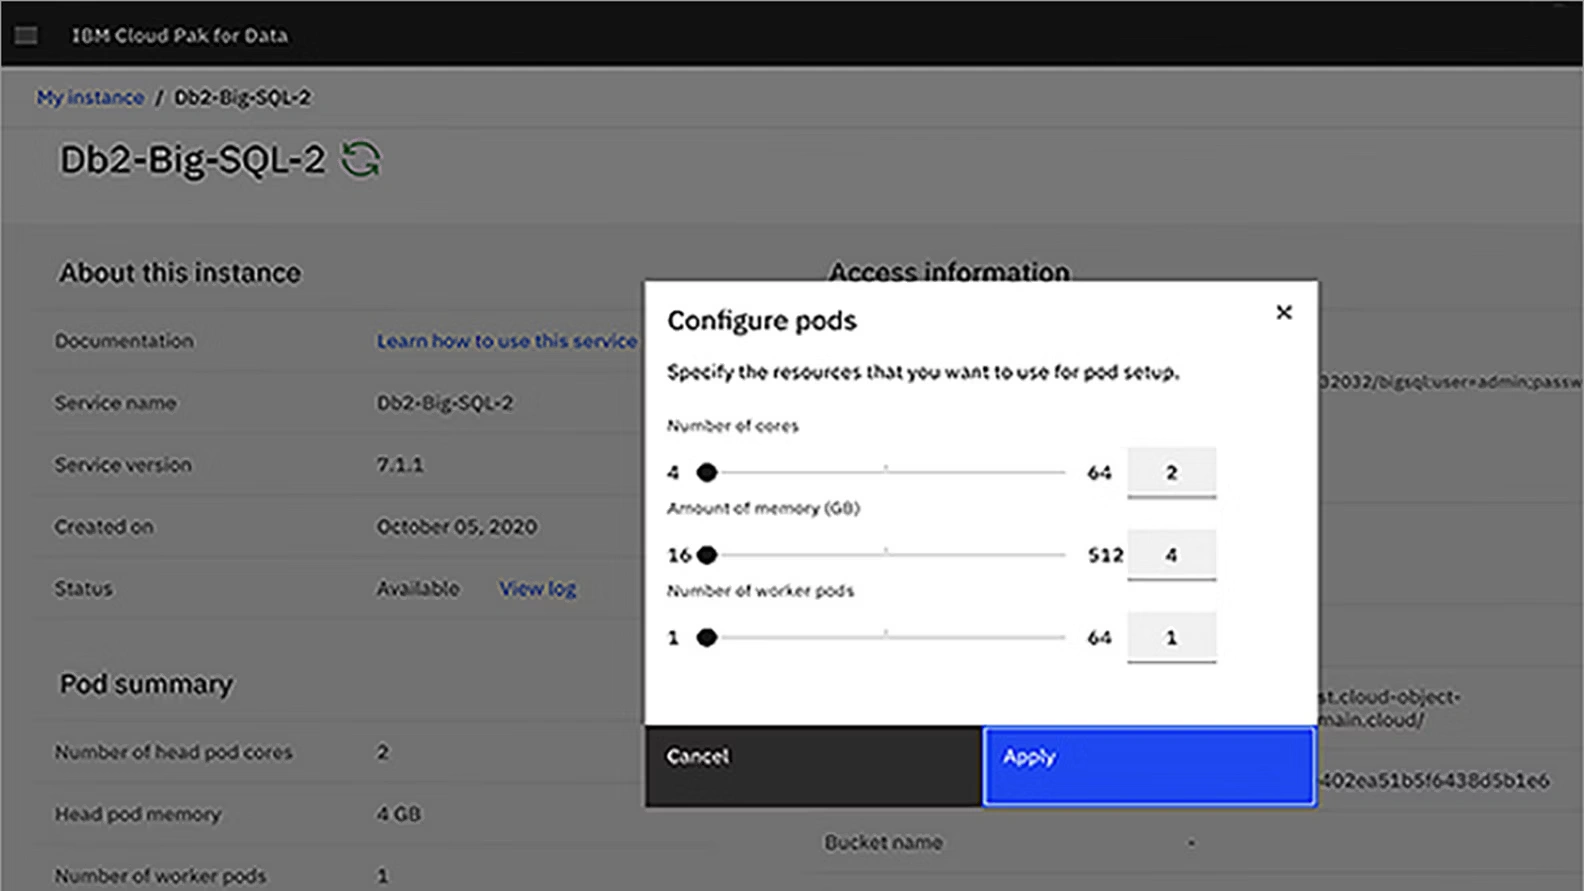Screen dimensions: 1584x891
Task: Click the My instance breadcrumb link
Action: 90,98
